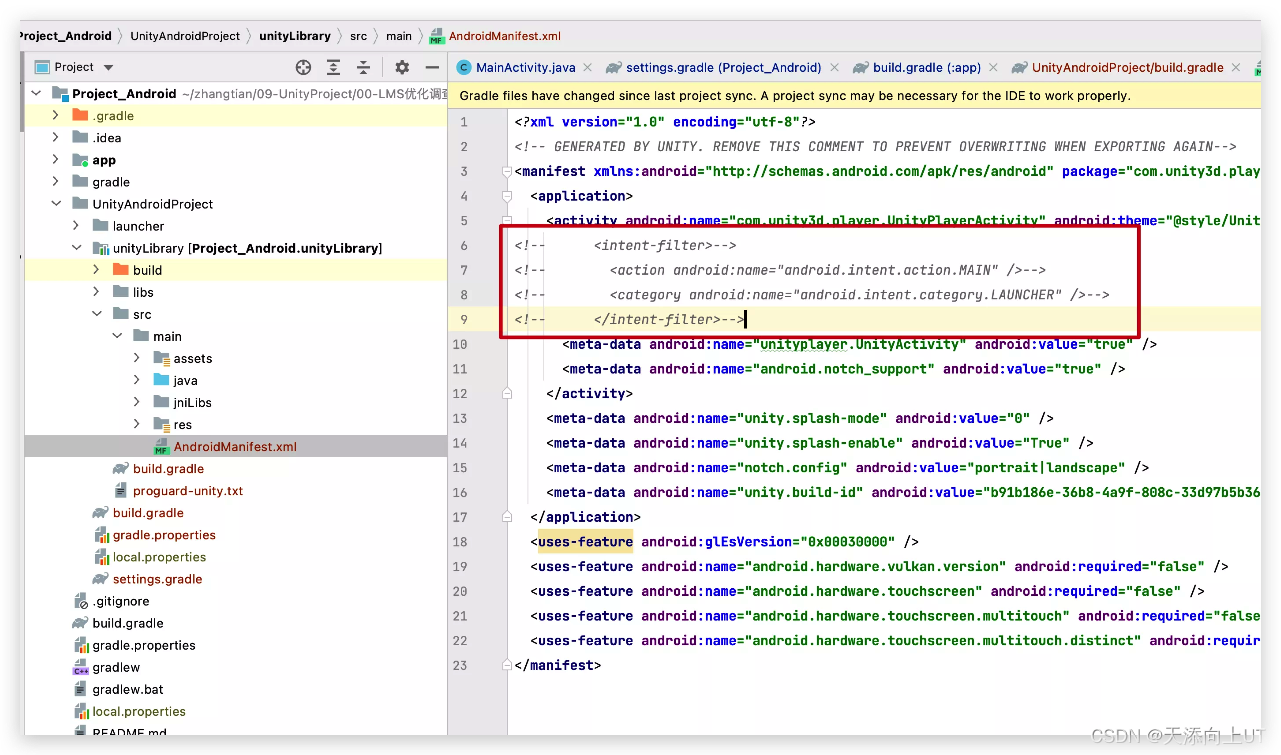Expand the jniLibs folder
This screenshot has width=1281, height=755.
[x=137, y=402]
